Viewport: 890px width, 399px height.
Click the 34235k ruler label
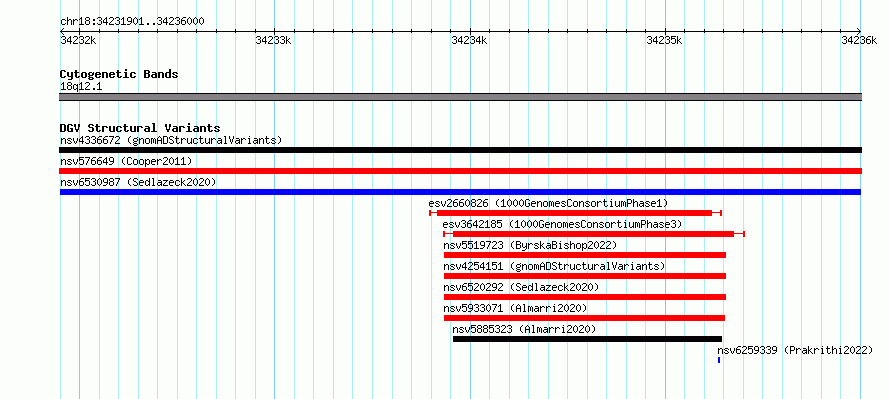[665, 40]
